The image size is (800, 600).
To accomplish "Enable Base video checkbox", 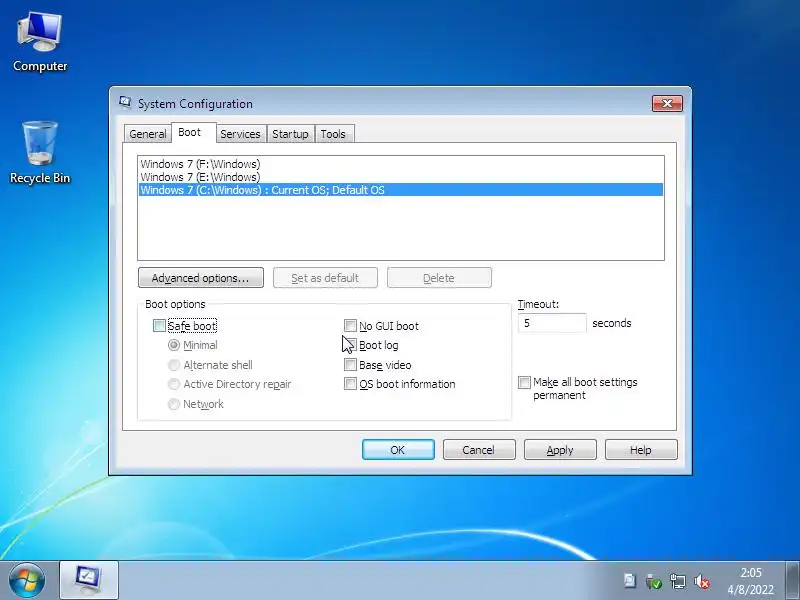I will (350, 365).
